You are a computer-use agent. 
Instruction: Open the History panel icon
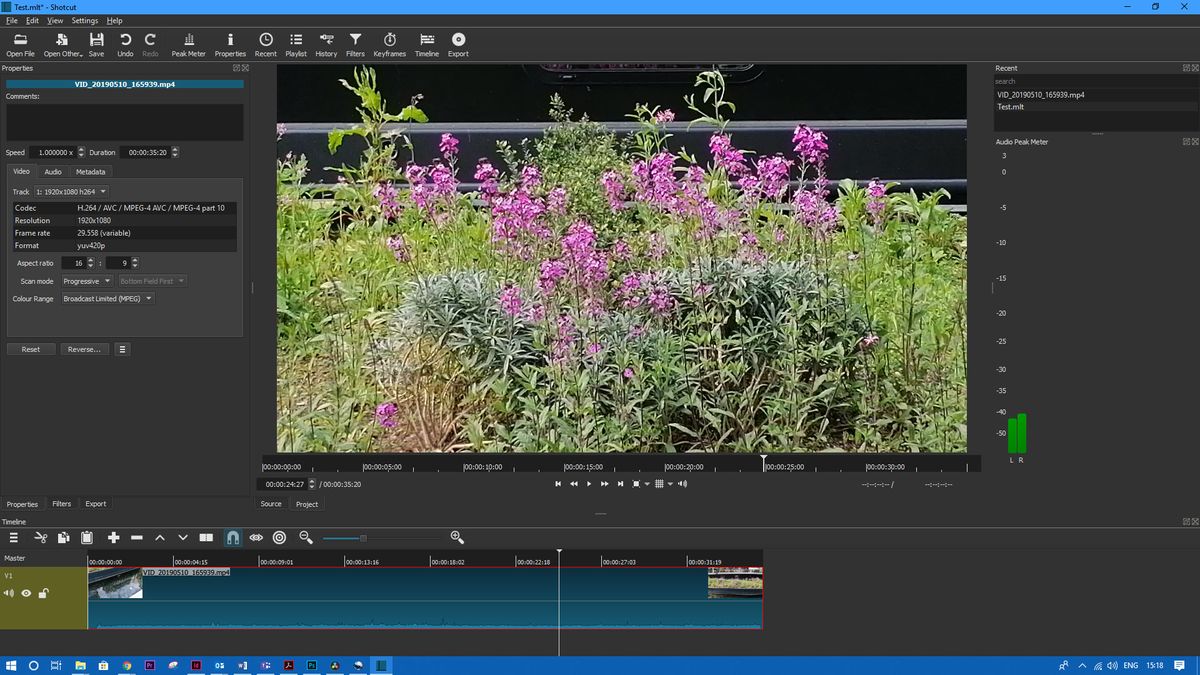(x=326, y=43)
